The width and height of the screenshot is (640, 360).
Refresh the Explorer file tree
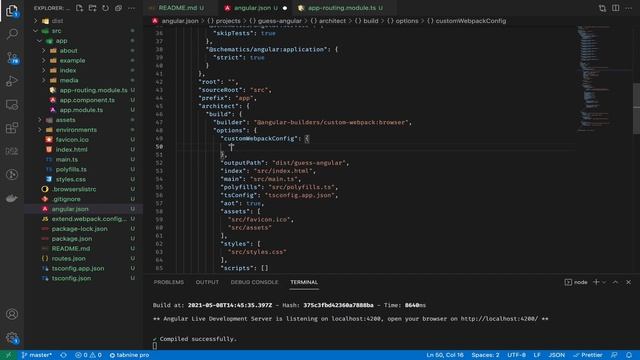click(105, 8)
